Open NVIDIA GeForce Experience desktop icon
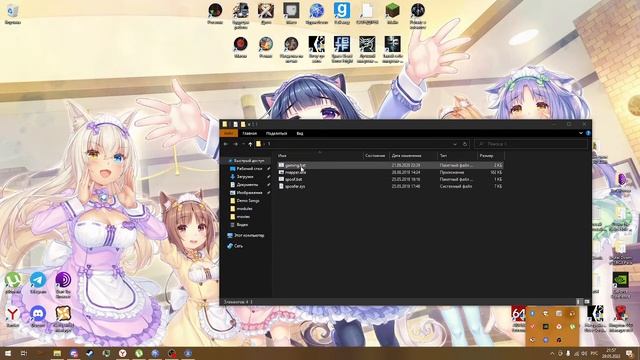The height and width of the screenshot is (360, 640). point(620,285)
